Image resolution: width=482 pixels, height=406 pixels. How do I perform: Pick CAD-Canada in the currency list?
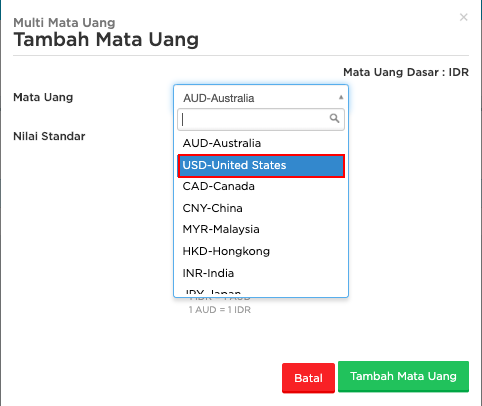(261, 186)
